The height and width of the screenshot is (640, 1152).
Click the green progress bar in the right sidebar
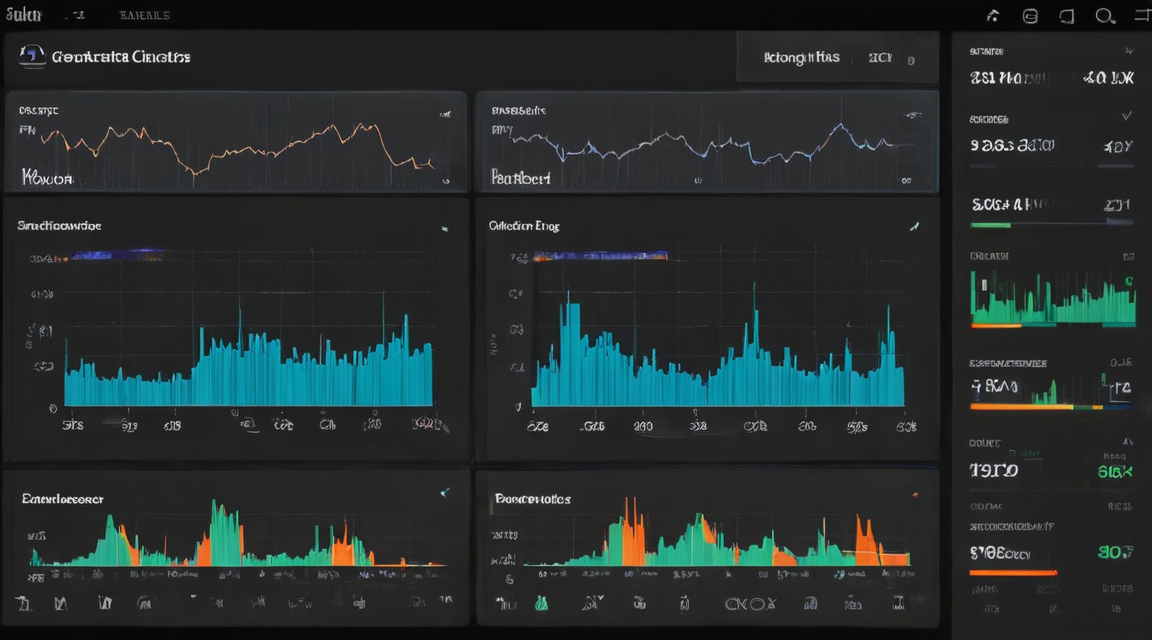(x=990, y=225)
